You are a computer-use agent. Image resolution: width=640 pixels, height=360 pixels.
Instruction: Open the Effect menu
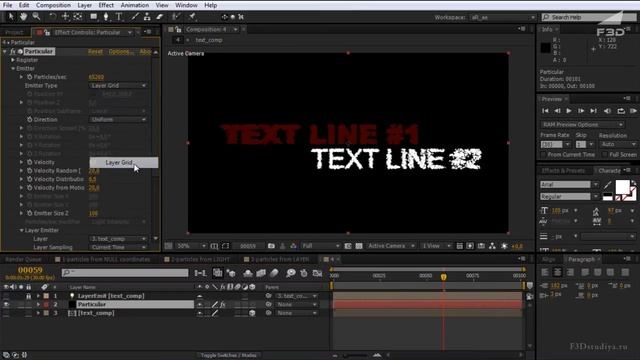click(x=106, y=5)
